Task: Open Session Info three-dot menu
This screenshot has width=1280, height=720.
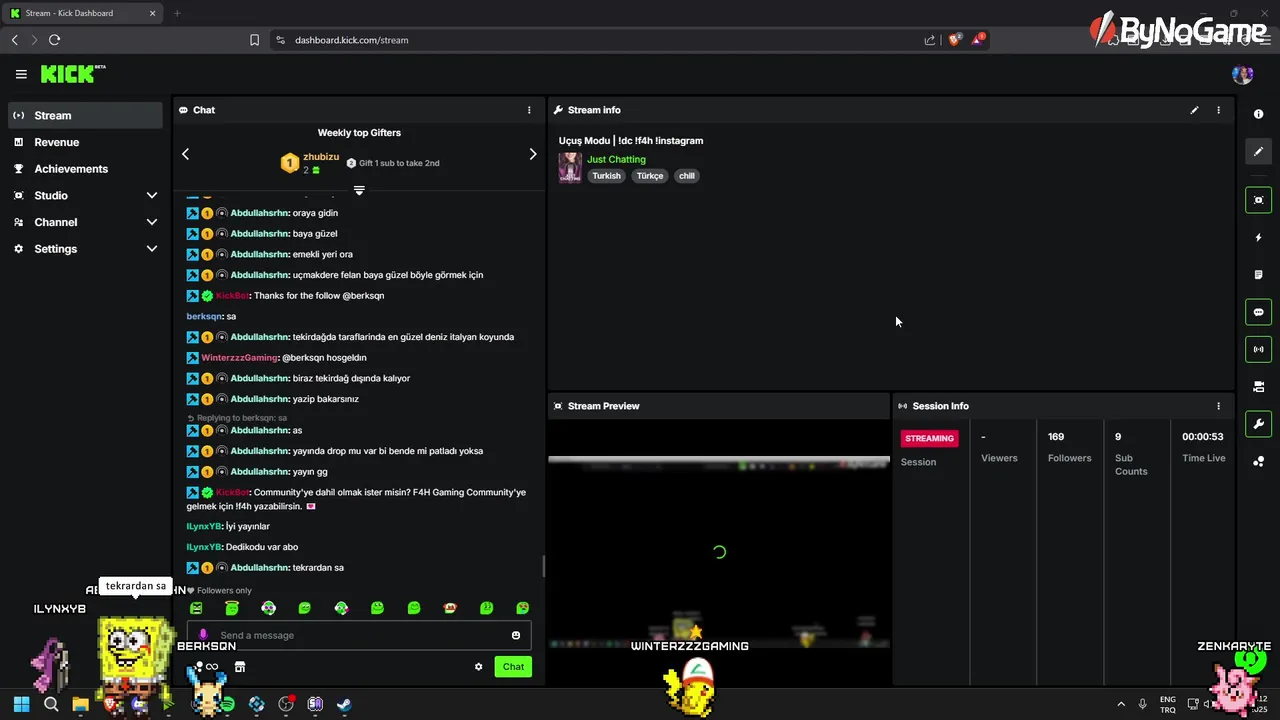Action: (1218, 406)
